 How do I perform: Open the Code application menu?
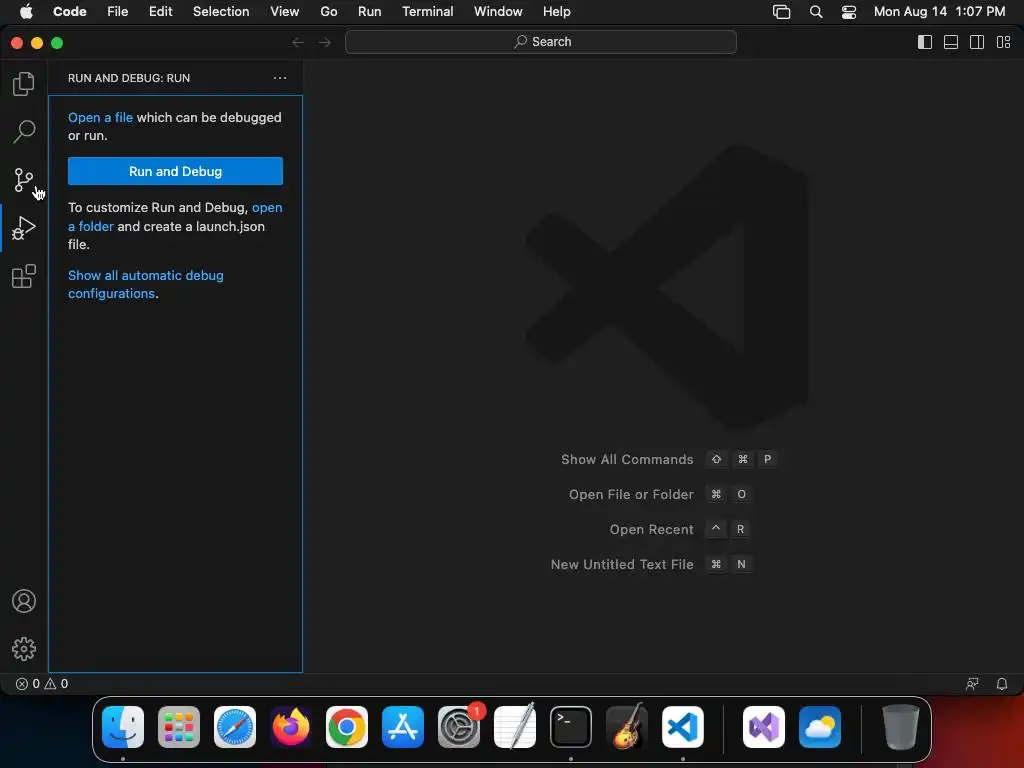point(70,12)
